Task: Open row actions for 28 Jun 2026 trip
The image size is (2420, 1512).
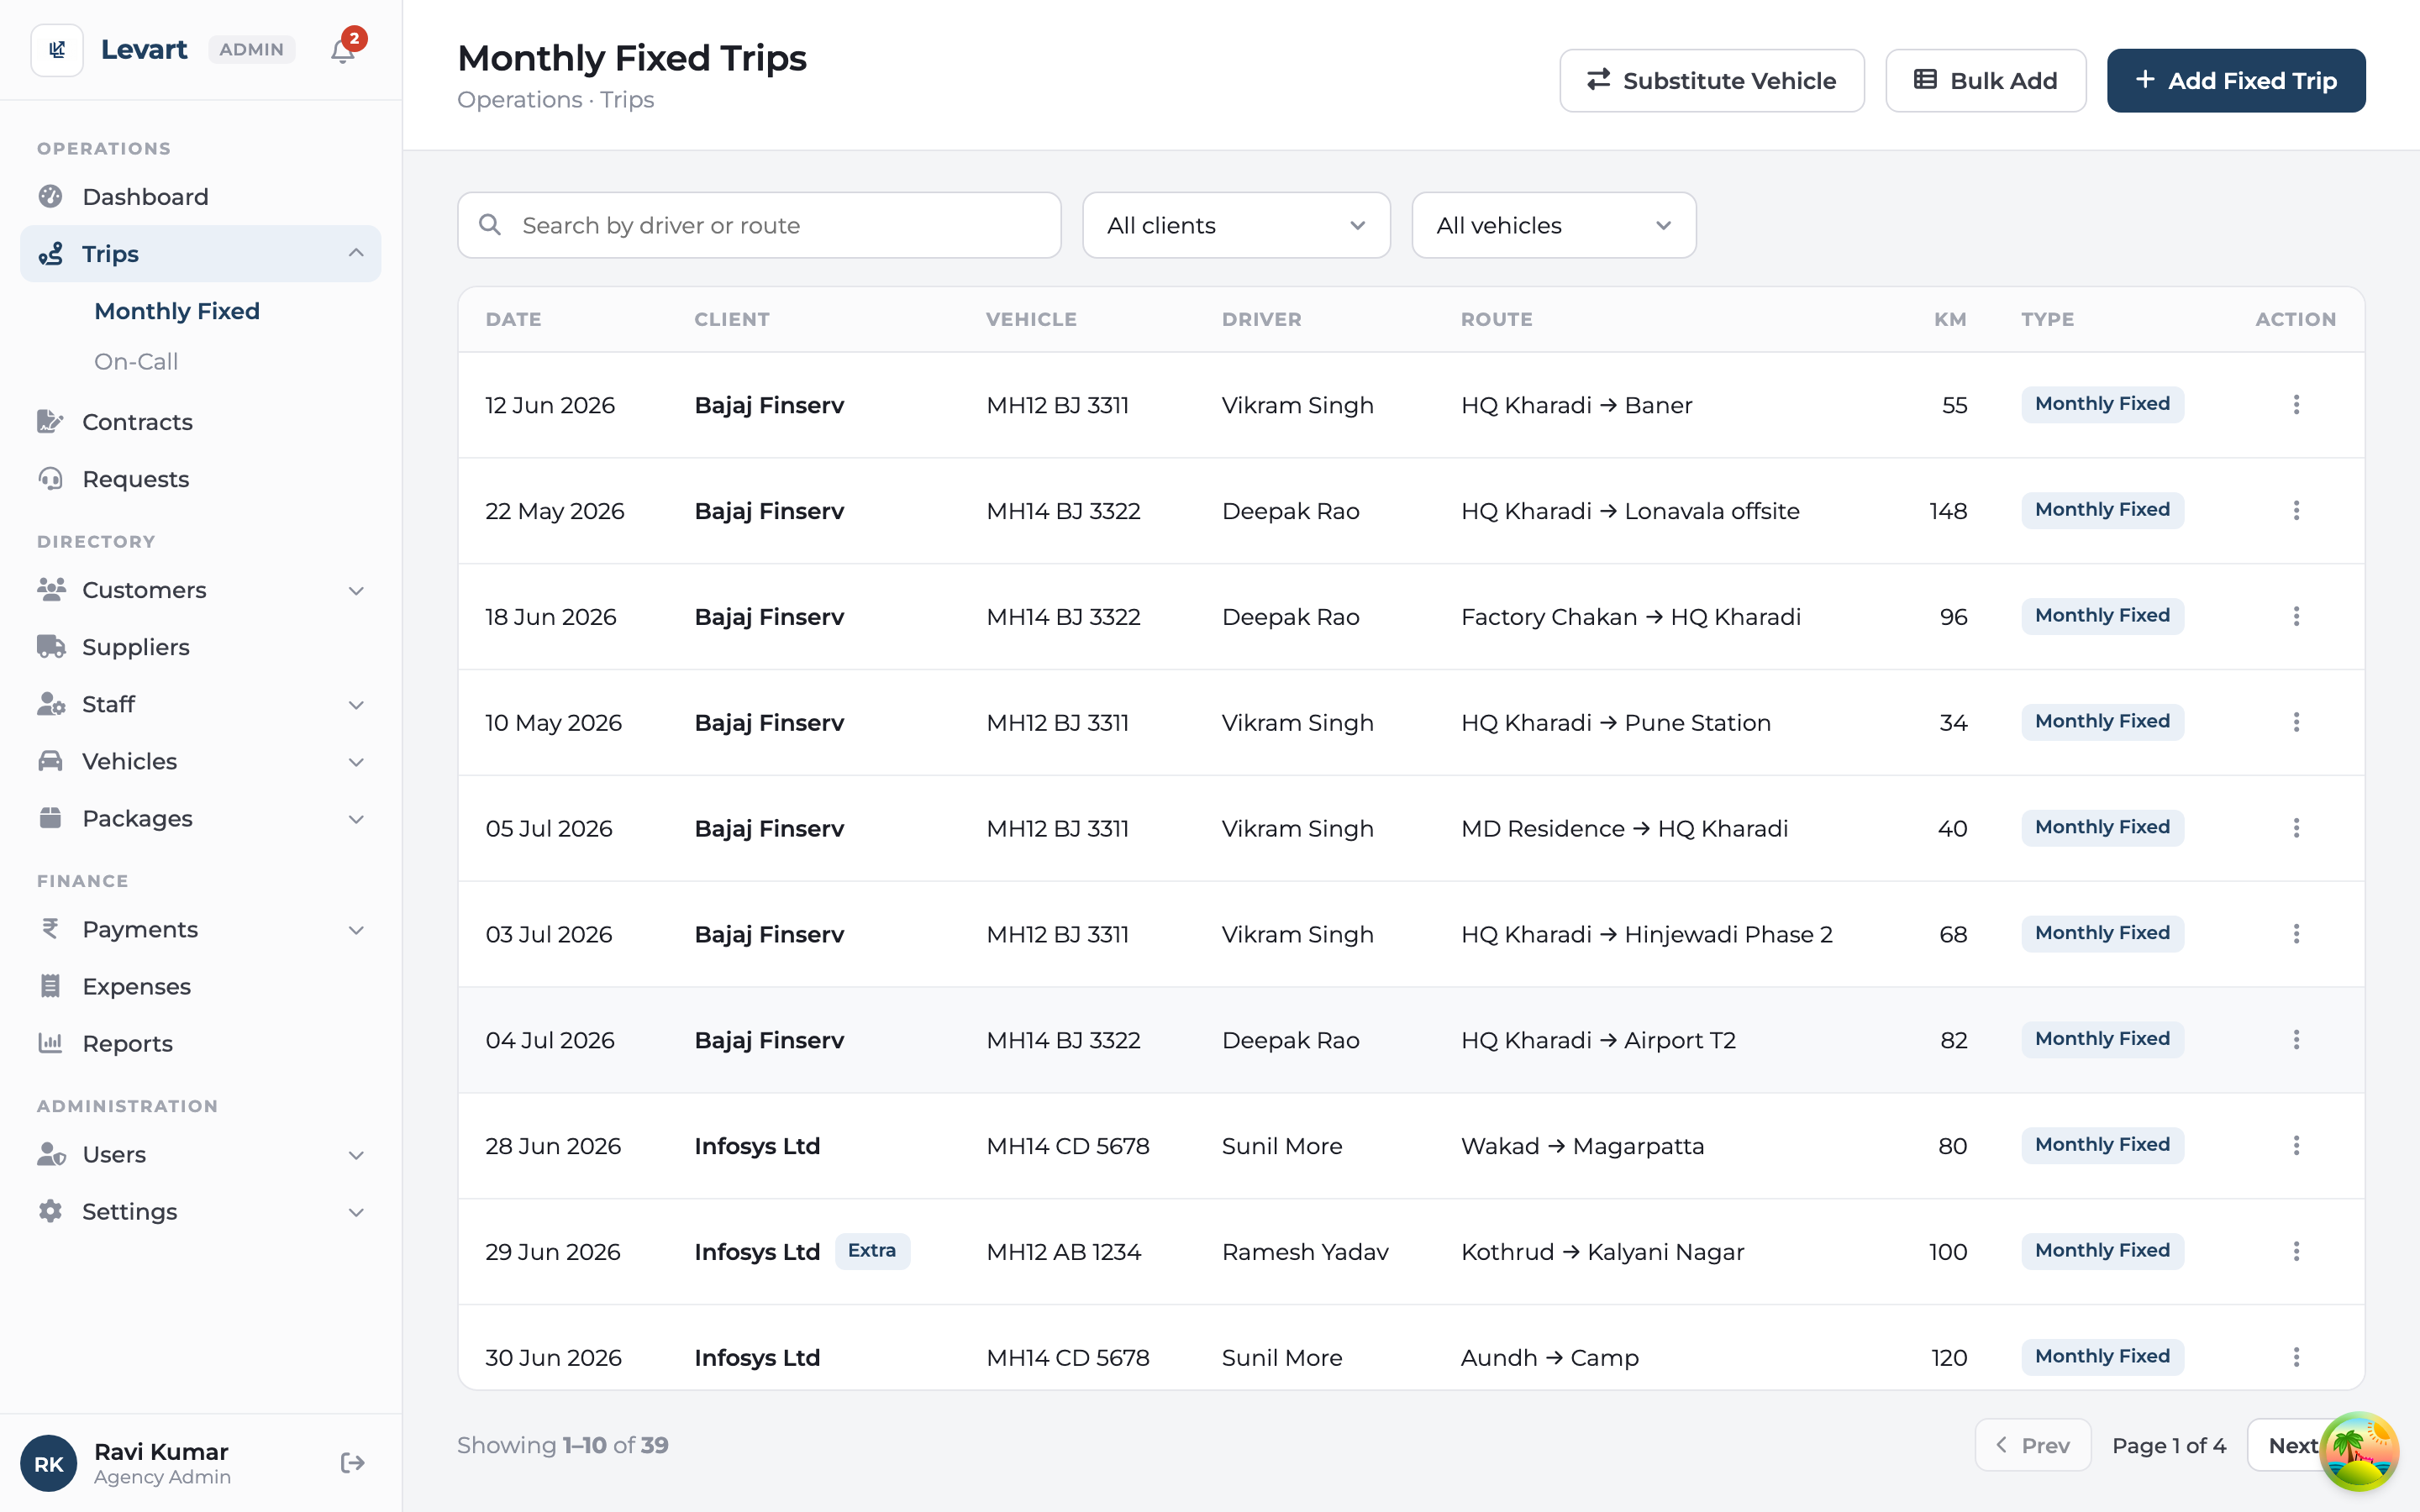Action: click(2296, 1145)
